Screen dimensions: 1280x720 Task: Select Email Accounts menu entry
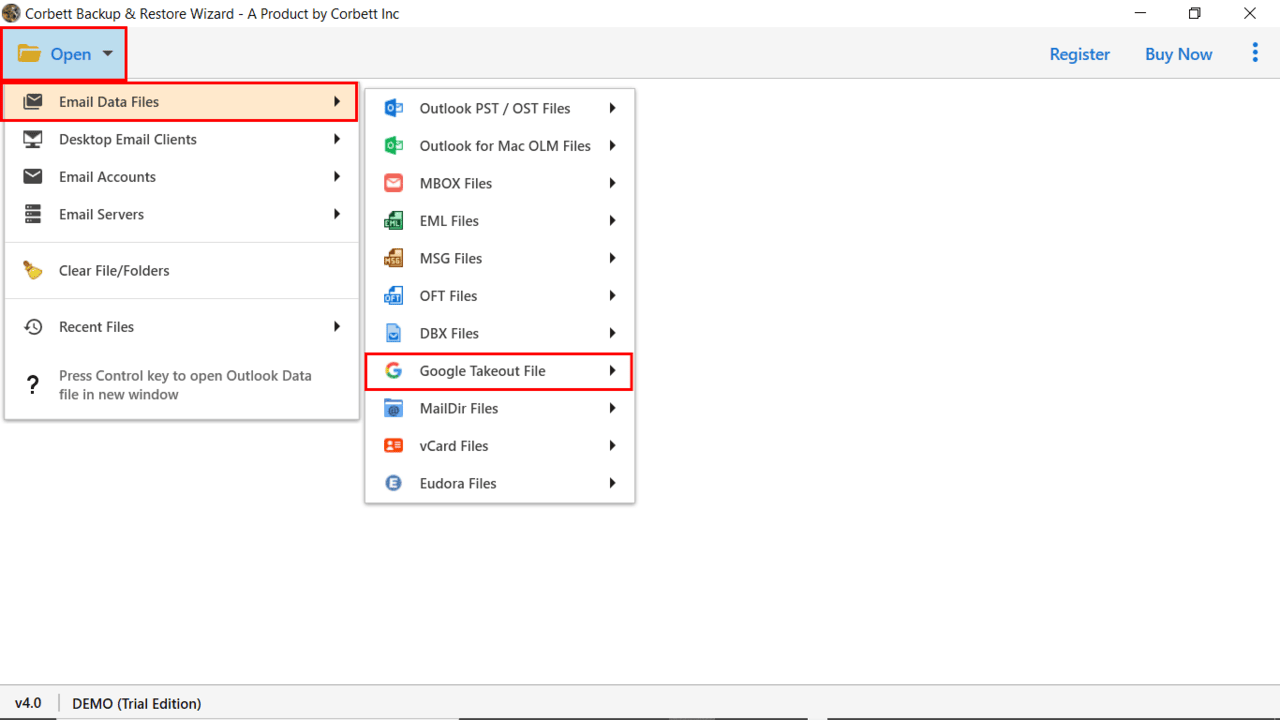(x=182, y=177)
